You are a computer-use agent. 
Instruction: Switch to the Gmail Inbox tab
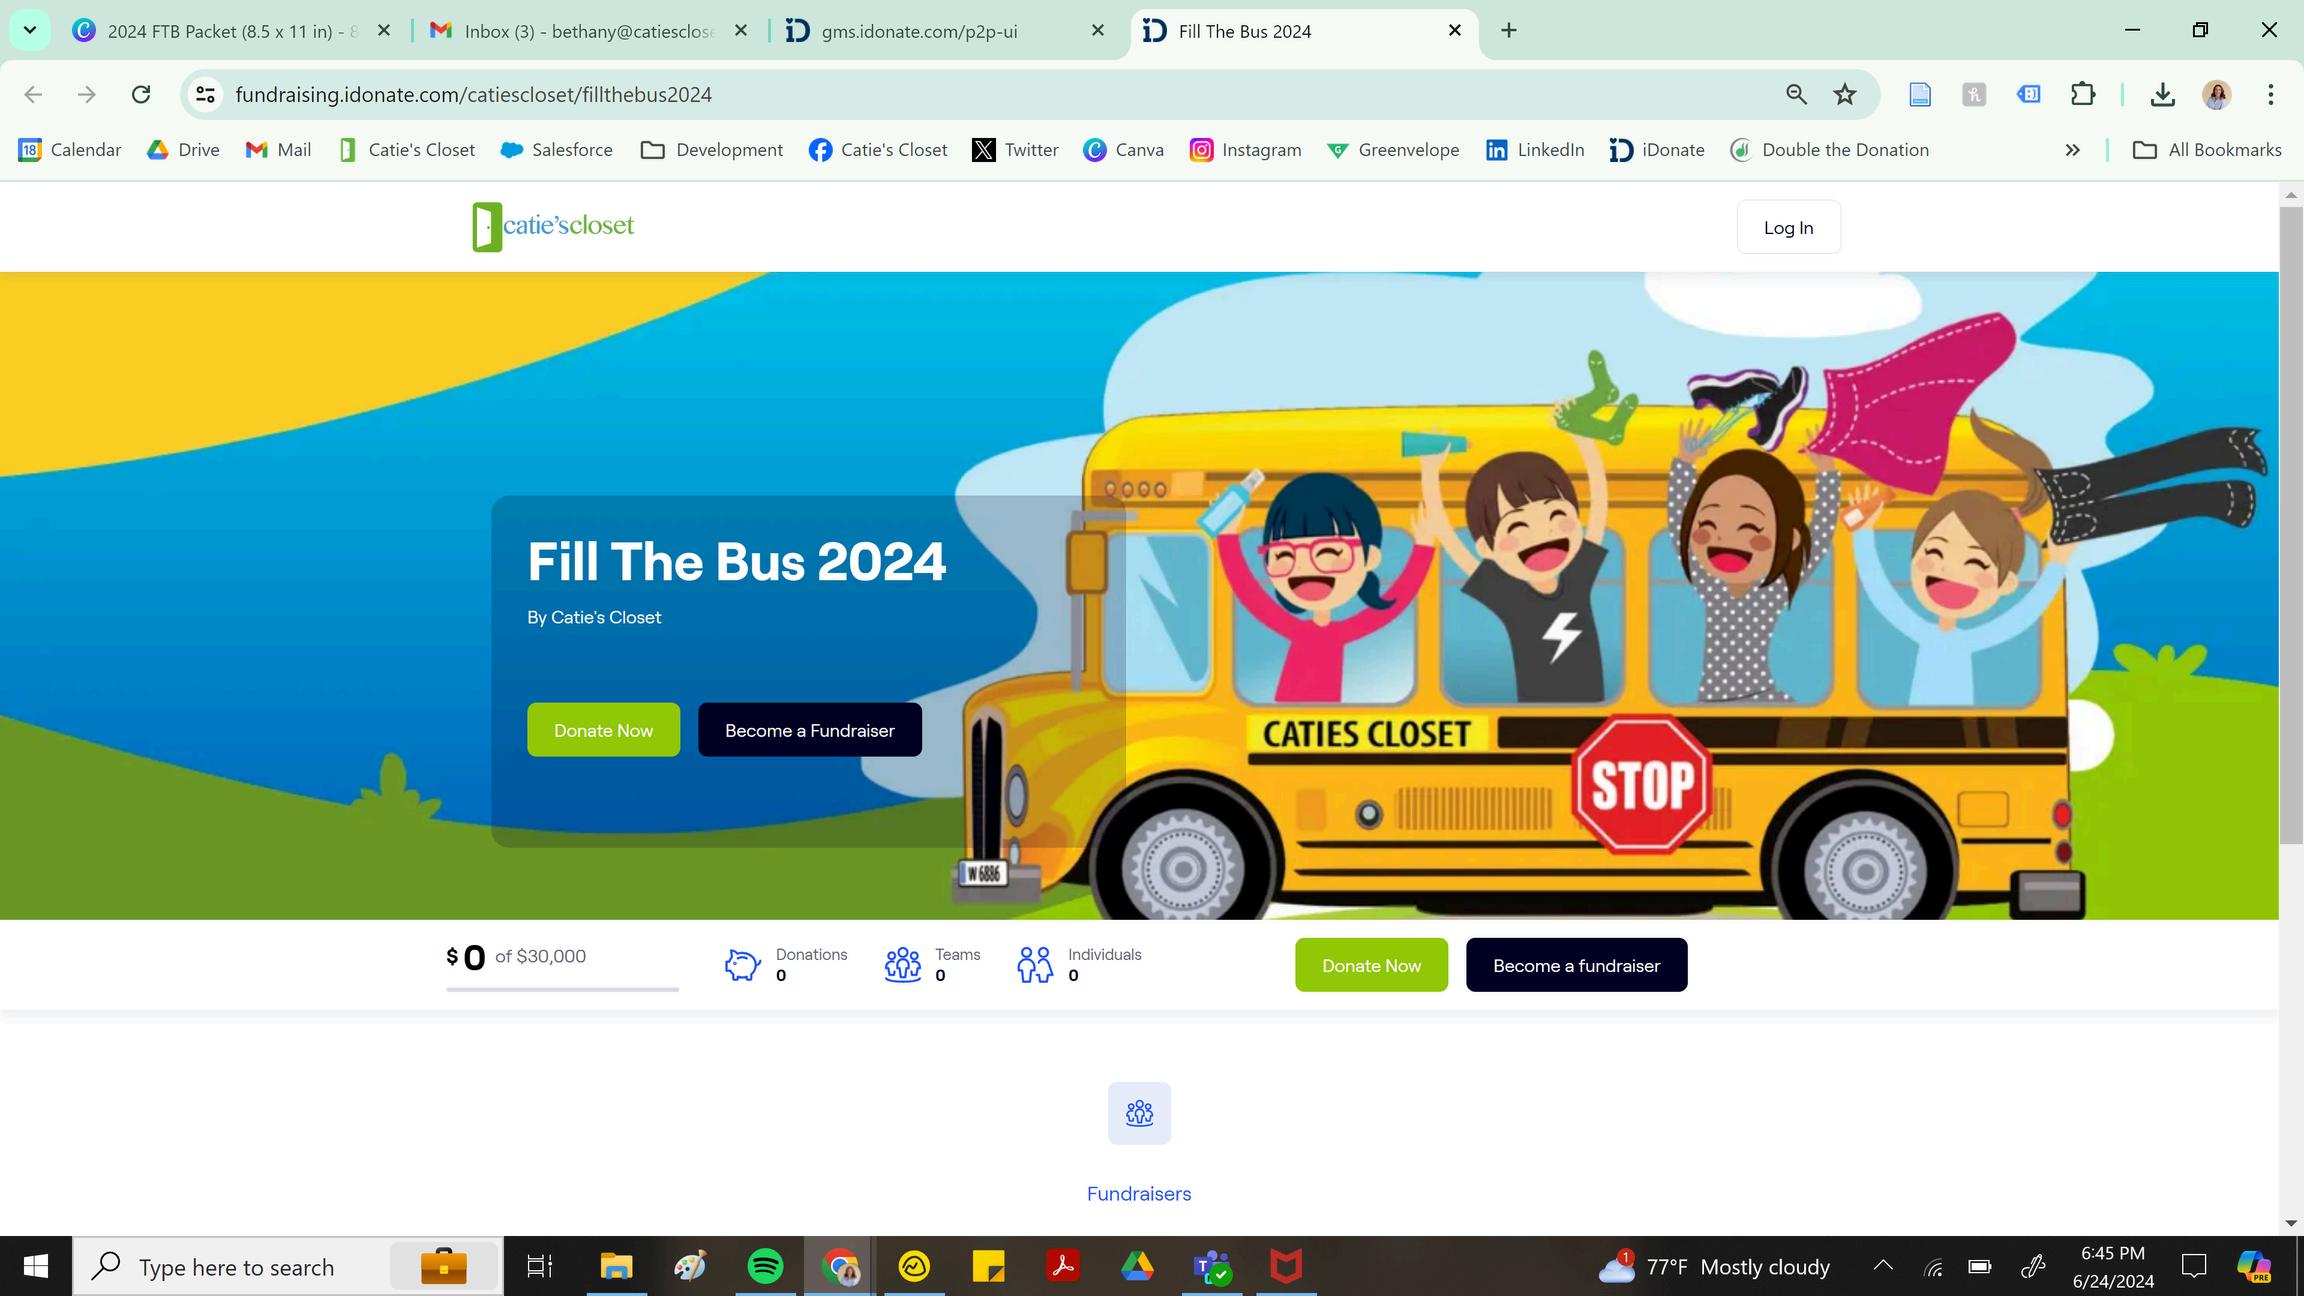tap(590, 31)
